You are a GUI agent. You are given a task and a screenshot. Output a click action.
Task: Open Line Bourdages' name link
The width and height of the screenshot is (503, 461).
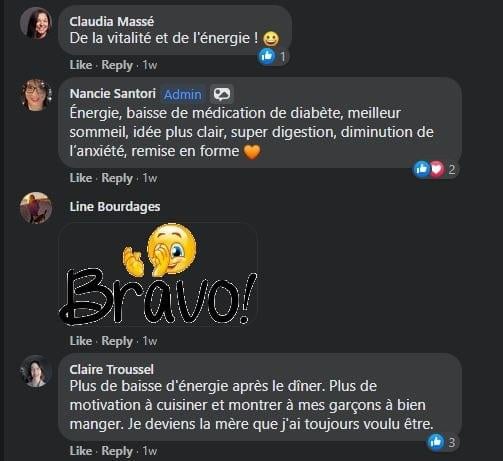pos(115,207)
